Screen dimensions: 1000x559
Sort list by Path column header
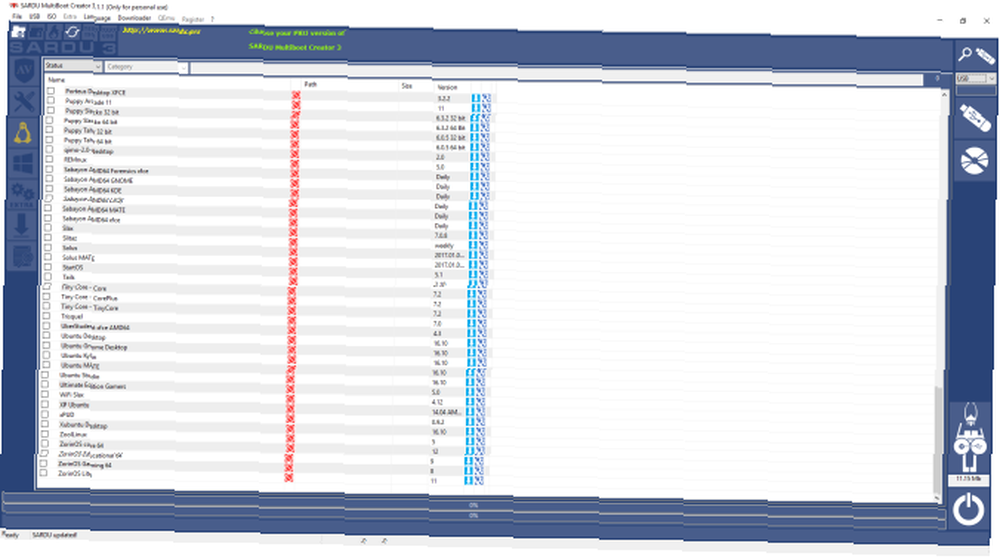[311, 84]
